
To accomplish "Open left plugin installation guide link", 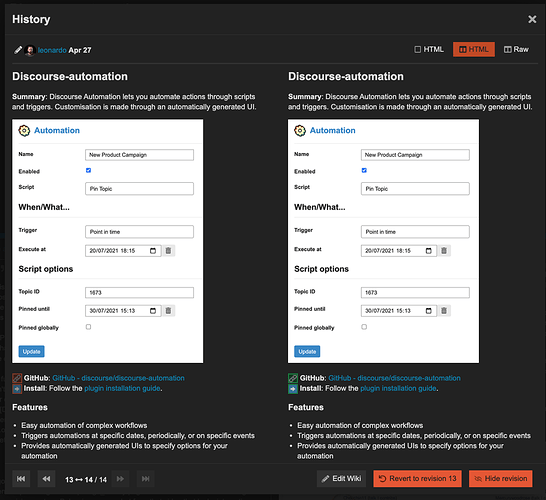I will [x=122, y=388].
